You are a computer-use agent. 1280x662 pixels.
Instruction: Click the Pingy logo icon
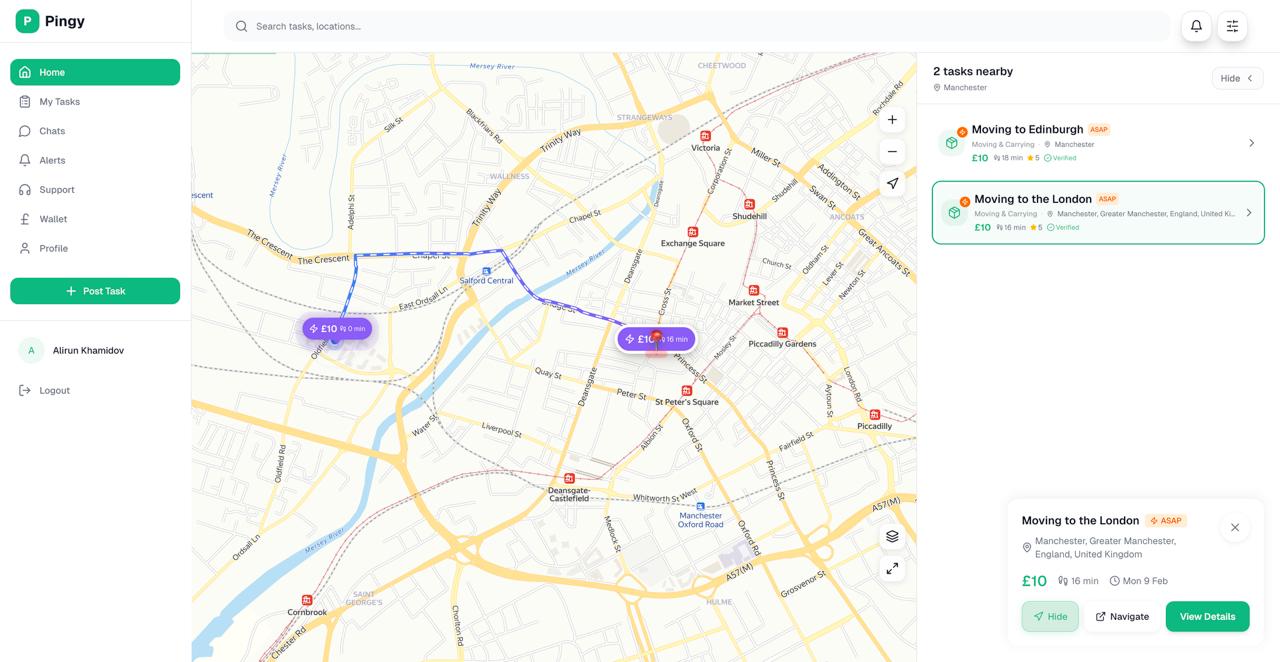click(x=27, y=21)
